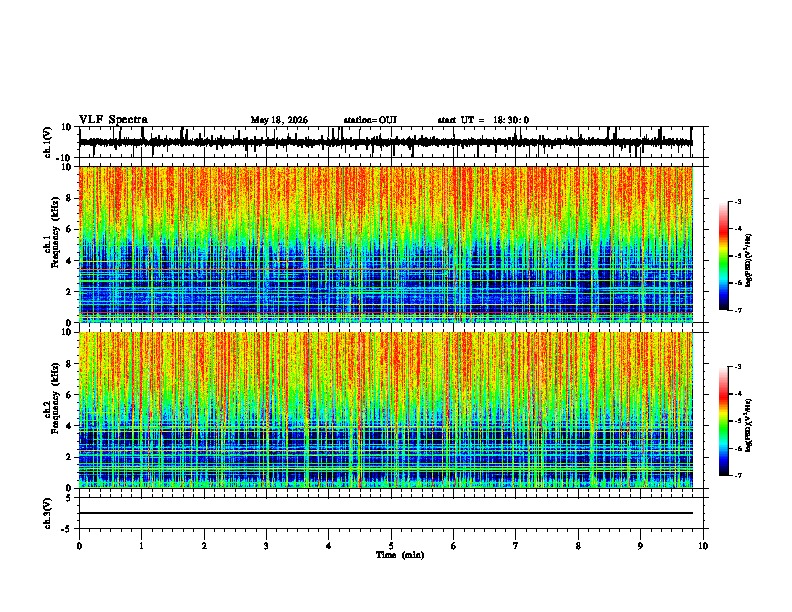The image size is (792, 612).
Task: Click the ch.1 spectrogram color bar
Action: pyautogui.click(x=724, y=256)
